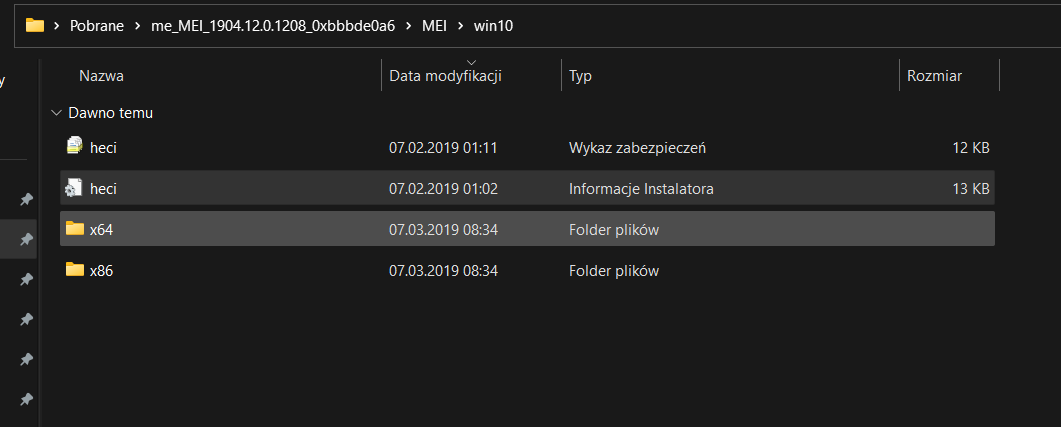Screen dimensions: 1061x427
Task: Open the chevron after the me_MEI_1904 breadcrumb
Action: 411,25
